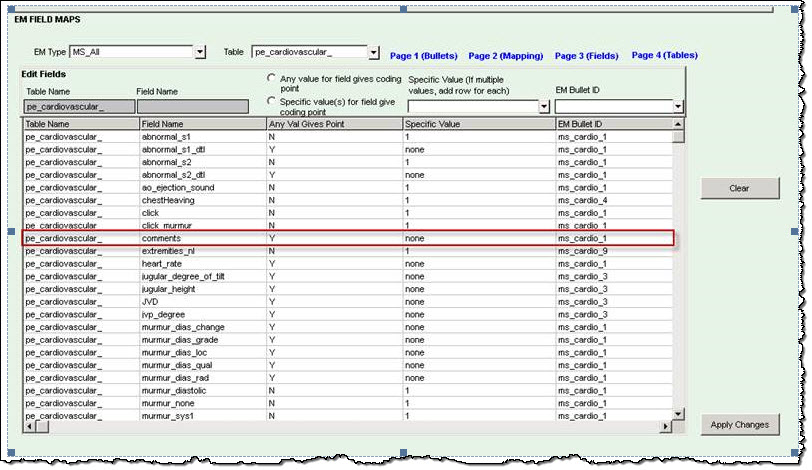812x470 pixels.
Task: Select the murmur_dias_grade field cell
Action: coord(203,340)
